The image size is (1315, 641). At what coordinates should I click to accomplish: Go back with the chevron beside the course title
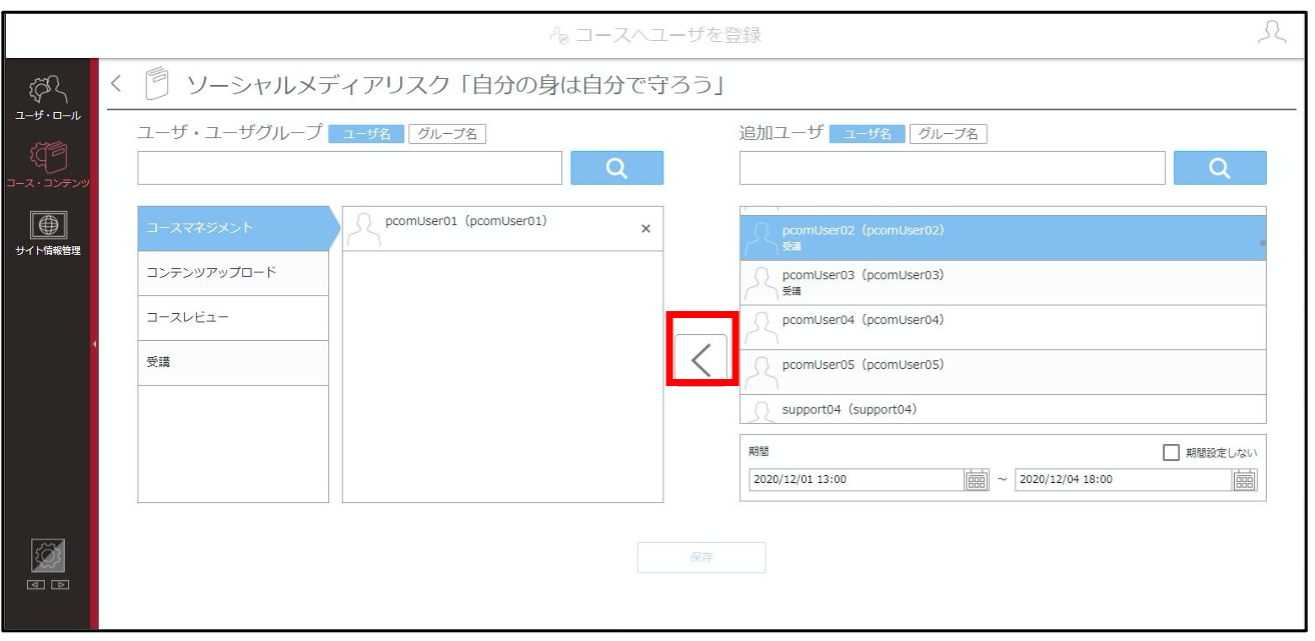point(115,83)
